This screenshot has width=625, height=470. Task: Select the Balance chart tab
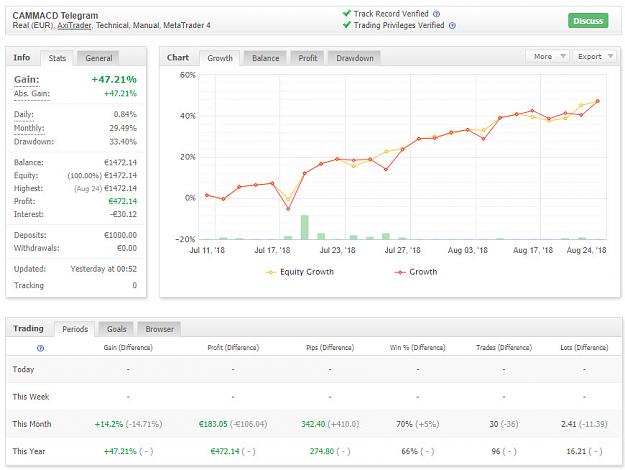[265, 58]
